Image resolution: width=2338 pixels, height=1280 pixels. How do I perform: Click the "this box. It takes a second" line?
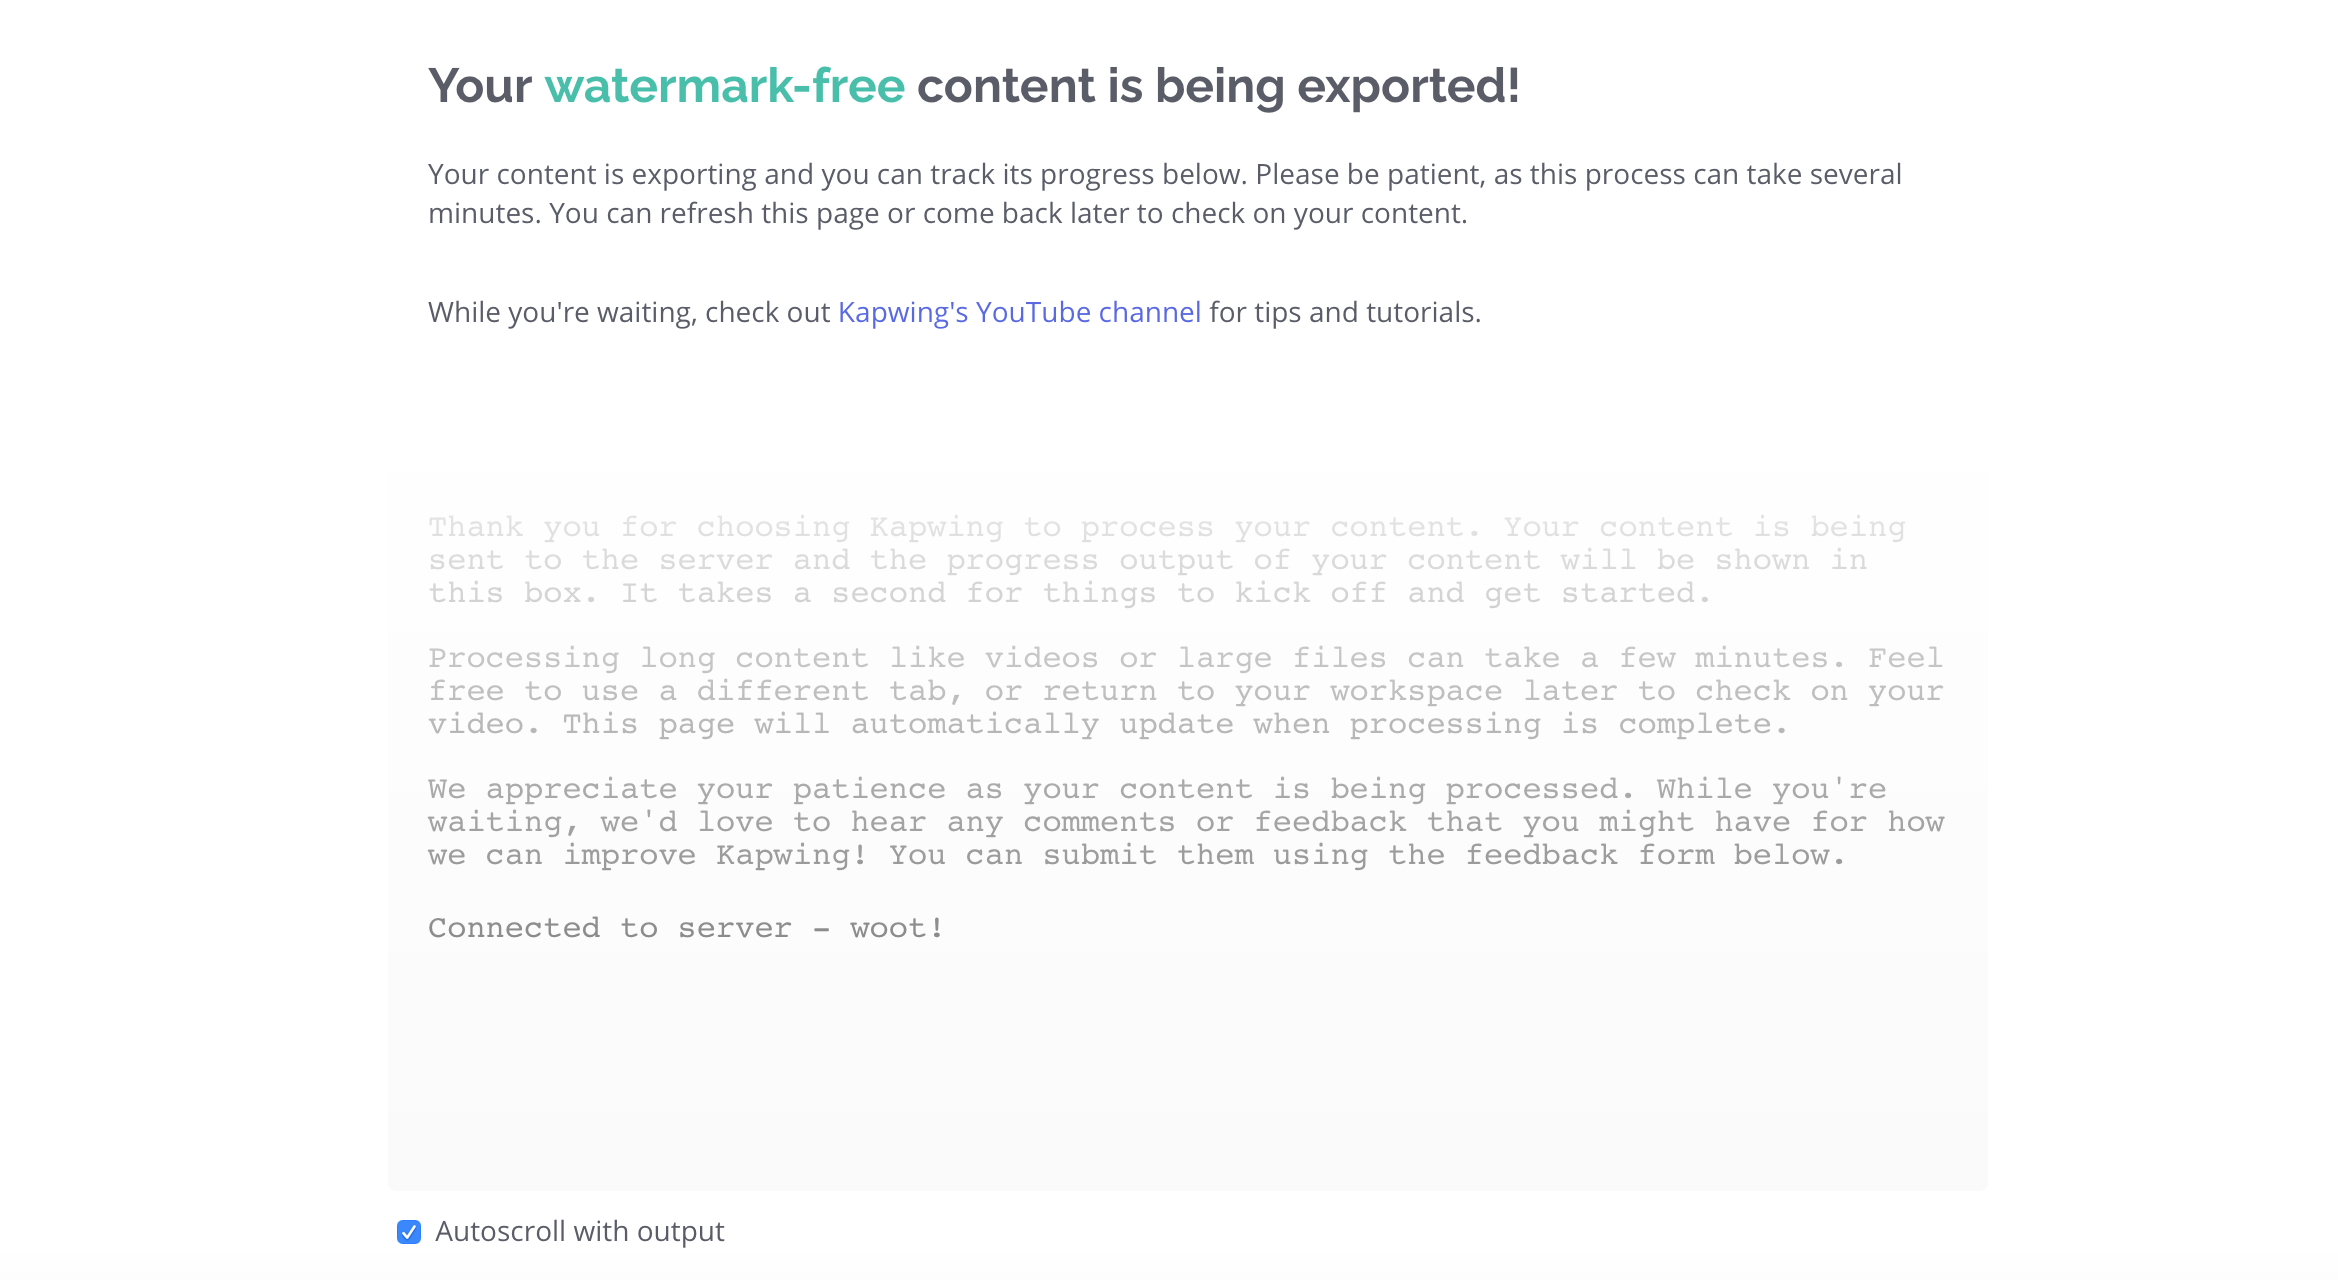1069,593
